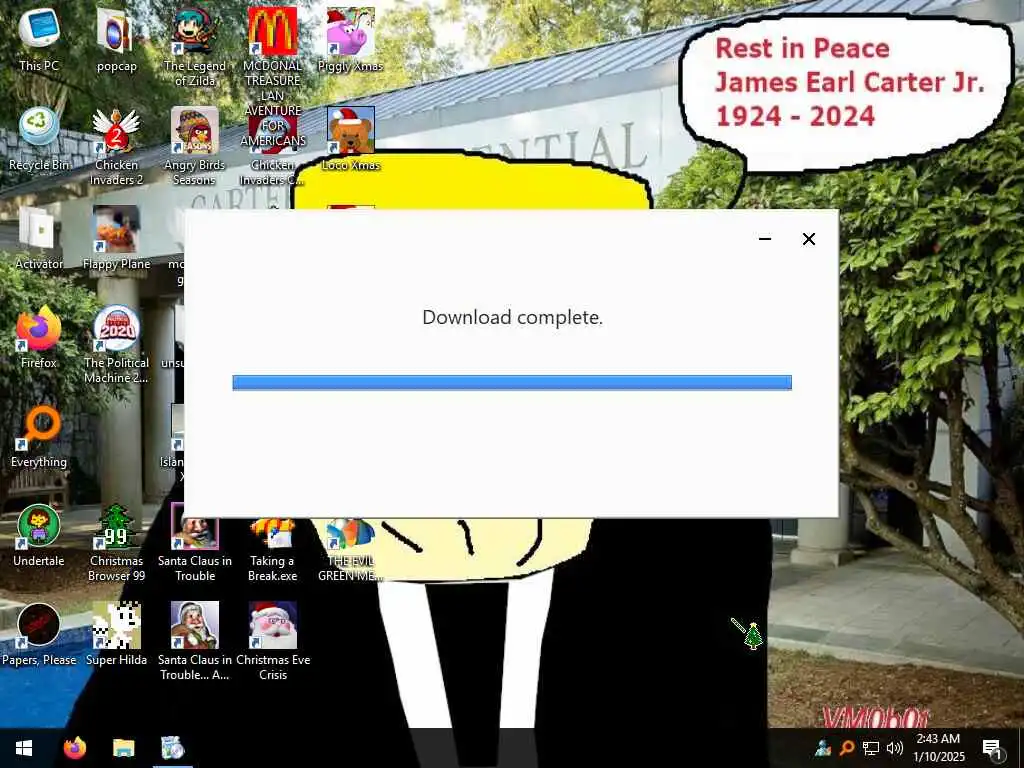This screenshot has width=1024, height=768.
Task: Click the Everything magnifier tray icon
Action: point(846,748)
